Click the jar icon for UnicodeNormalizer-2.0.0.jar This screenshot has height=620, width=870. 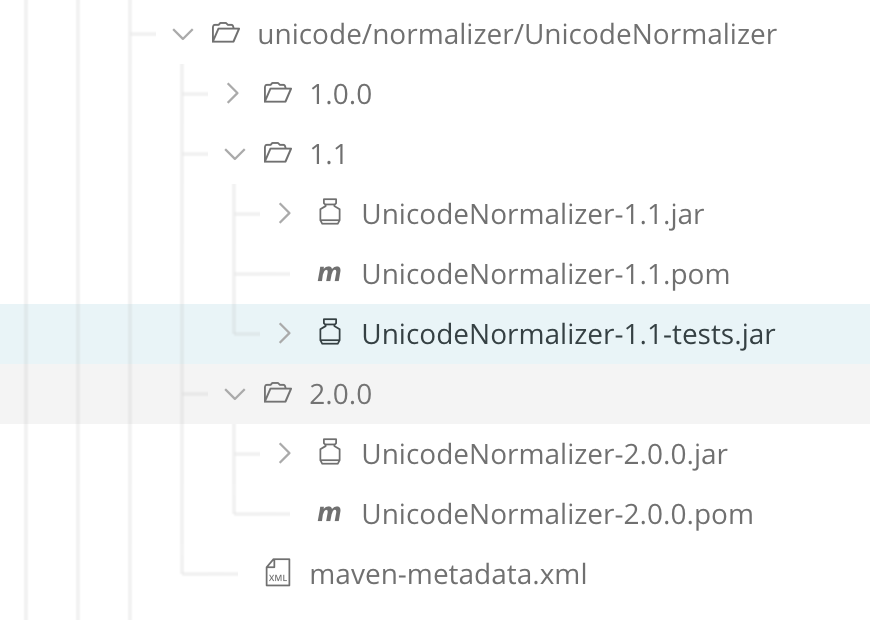pos(330,453)
